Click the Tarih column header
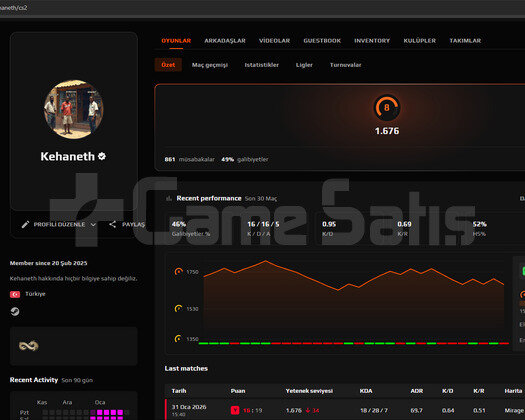This screenshot has height=420, width=525. coord(179,391)
